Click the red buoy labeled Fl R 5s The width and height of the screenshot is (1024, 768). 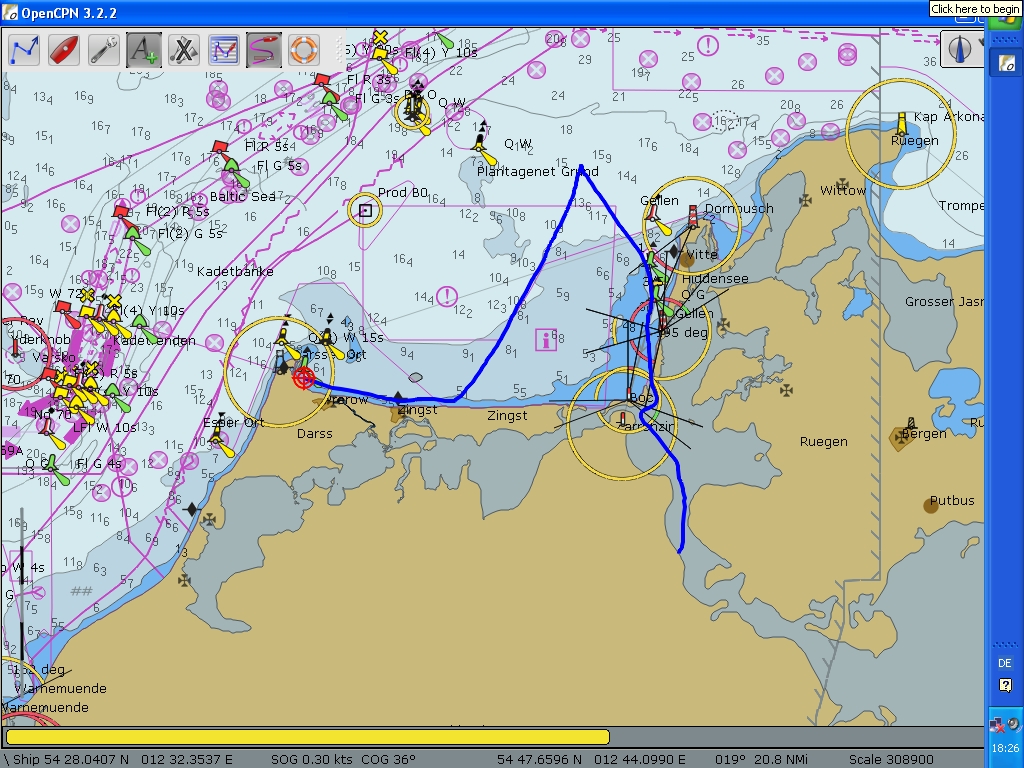(x=221, y=148)
